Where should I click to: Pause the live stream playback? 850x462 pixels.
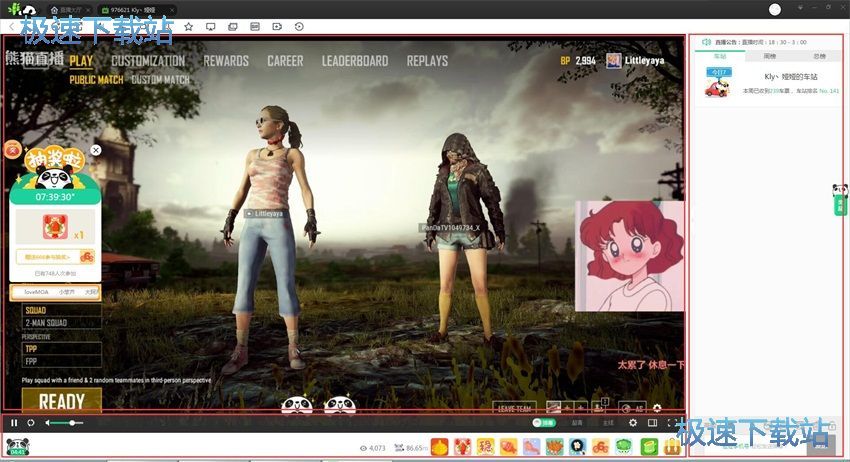[15, 423]
